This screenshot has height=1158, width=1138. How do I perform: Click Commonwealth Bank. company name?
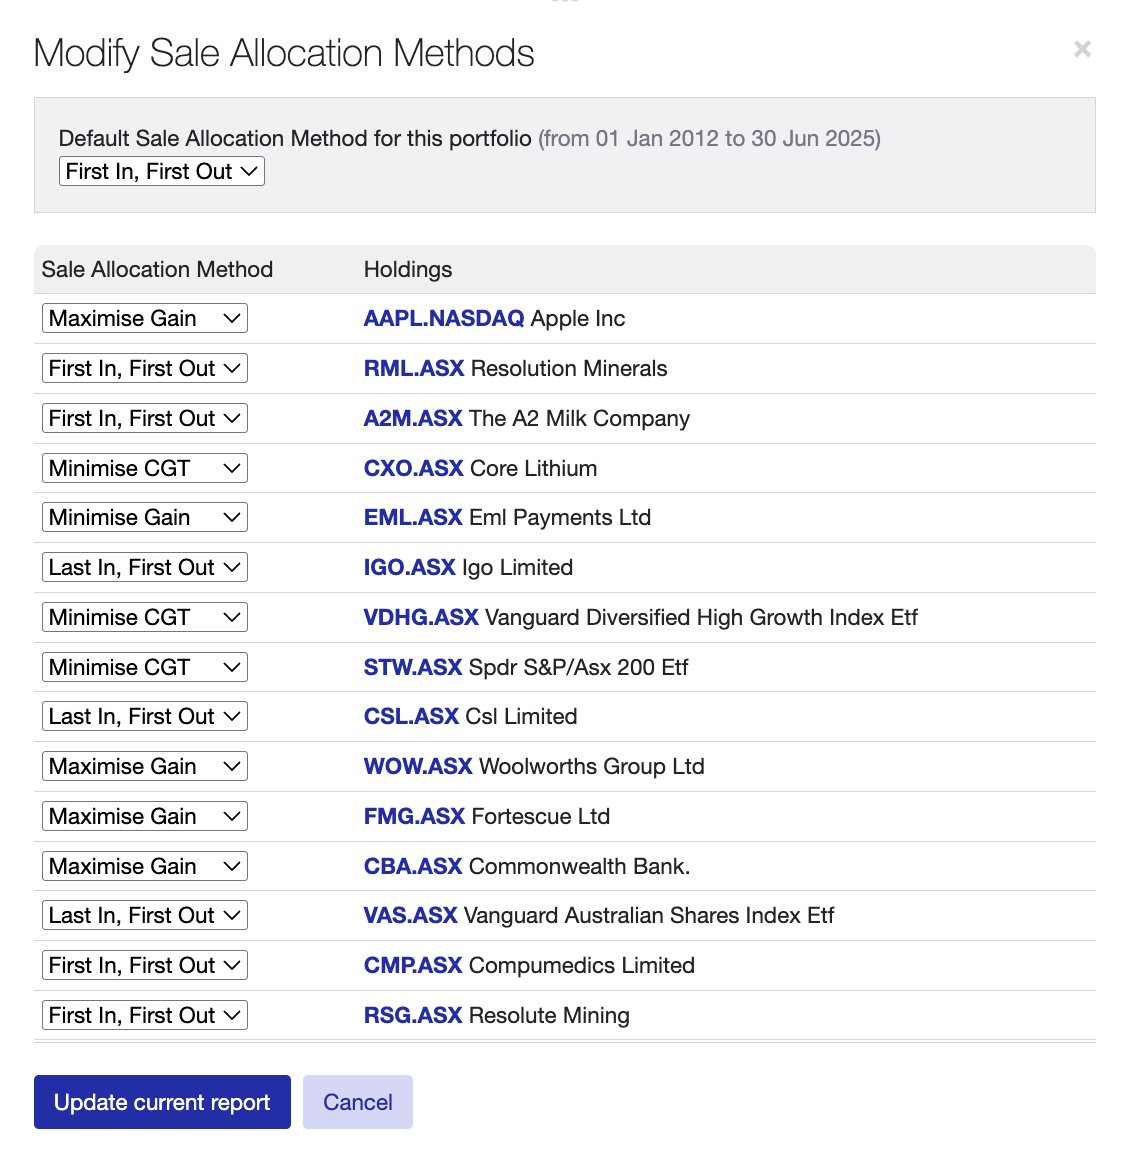pos(579,866)
